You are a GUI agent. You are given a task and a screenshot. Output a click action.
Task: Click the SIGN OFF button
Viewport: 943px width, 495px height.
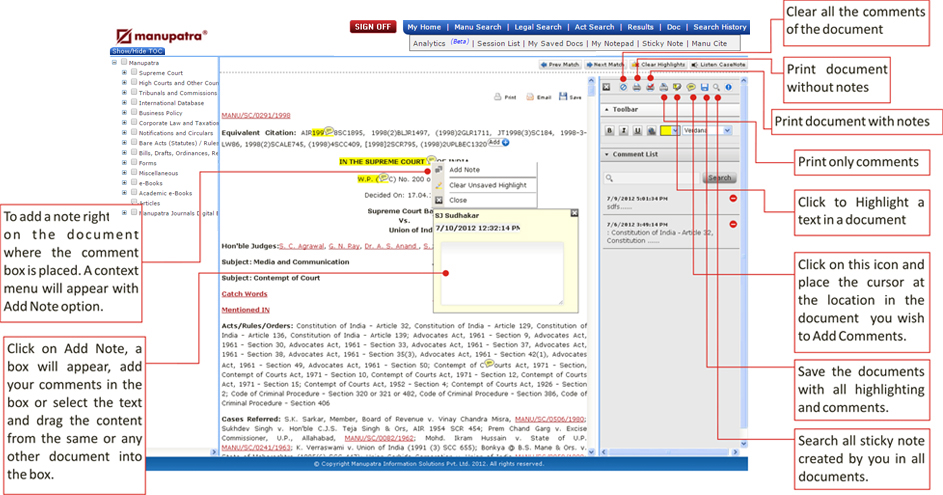click(372, 27)
